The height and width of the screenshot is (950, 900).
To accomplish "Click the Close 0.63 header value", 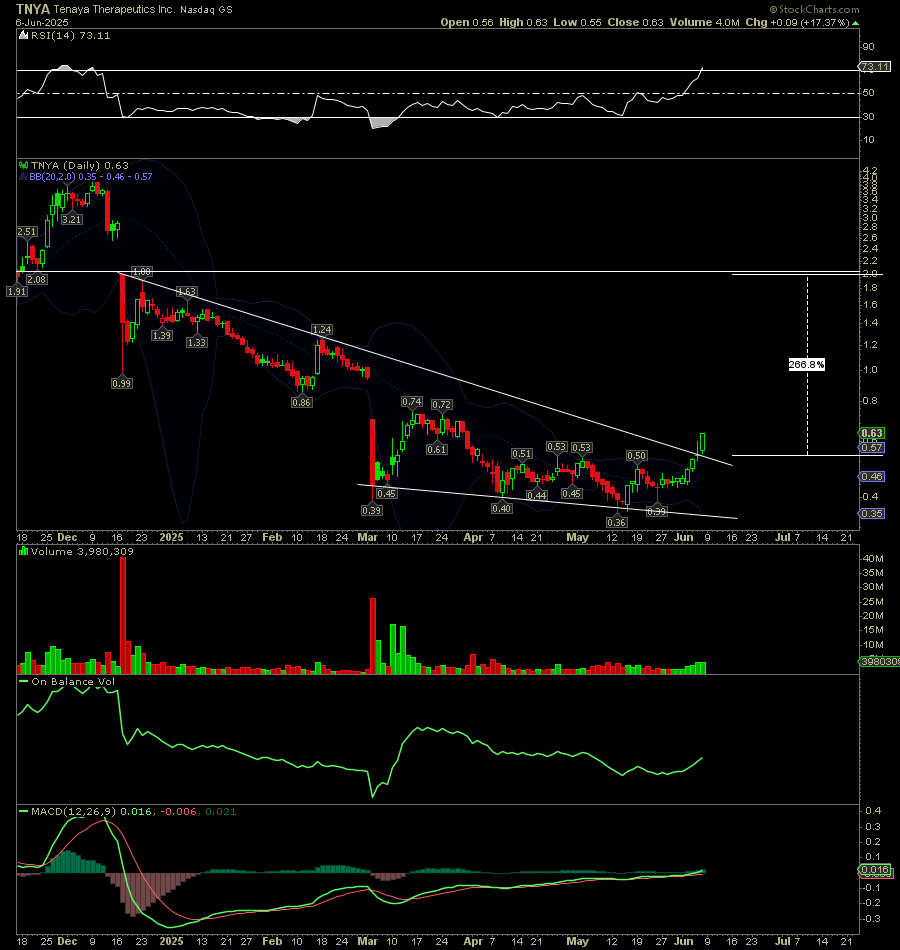I will click(x=635, y=22).
